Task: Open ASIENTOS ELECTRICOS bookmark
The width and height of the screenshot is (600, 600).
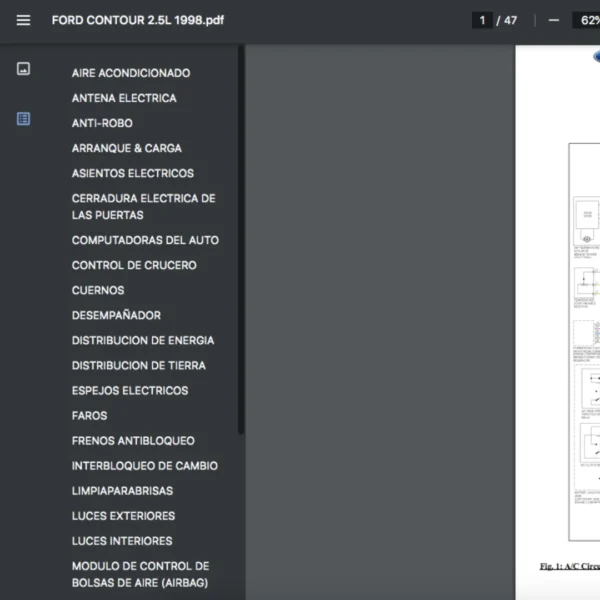Action: (x=133, y=173)
